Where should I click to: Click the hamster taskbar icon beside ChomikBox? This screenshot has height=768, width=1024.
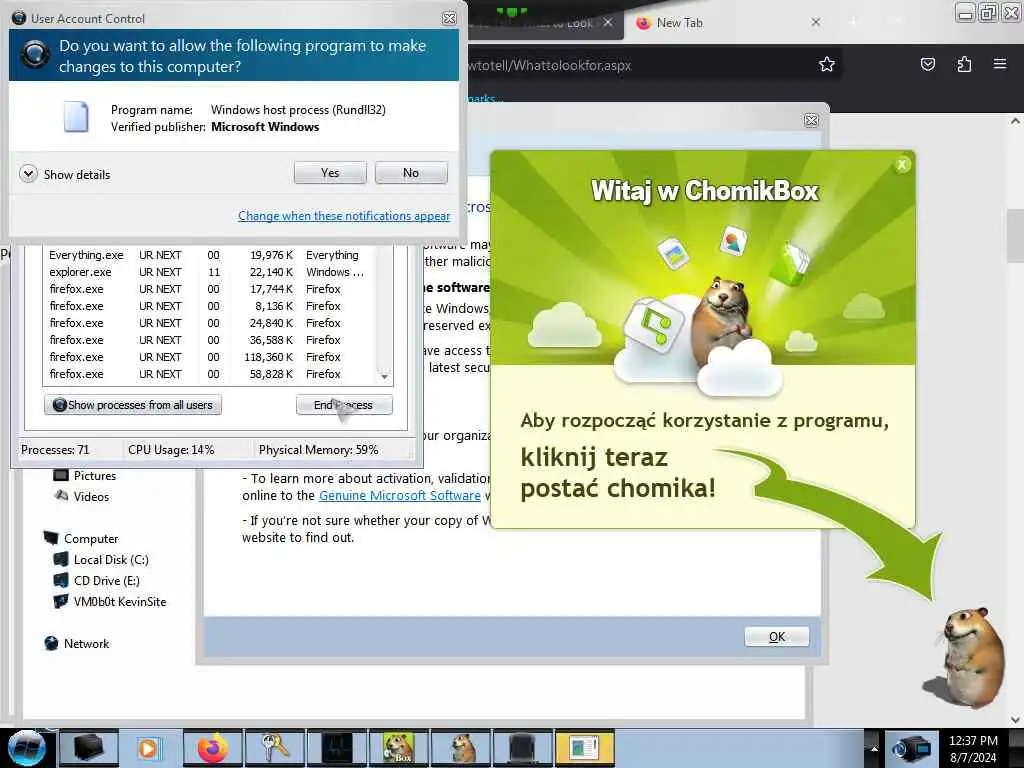(x=461, y=748)
